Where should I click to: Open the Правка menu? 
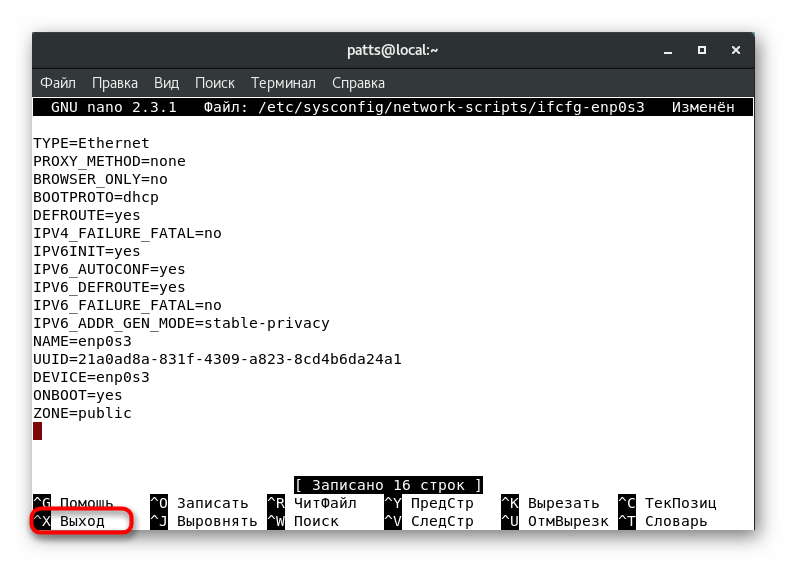tap(115, 83)
